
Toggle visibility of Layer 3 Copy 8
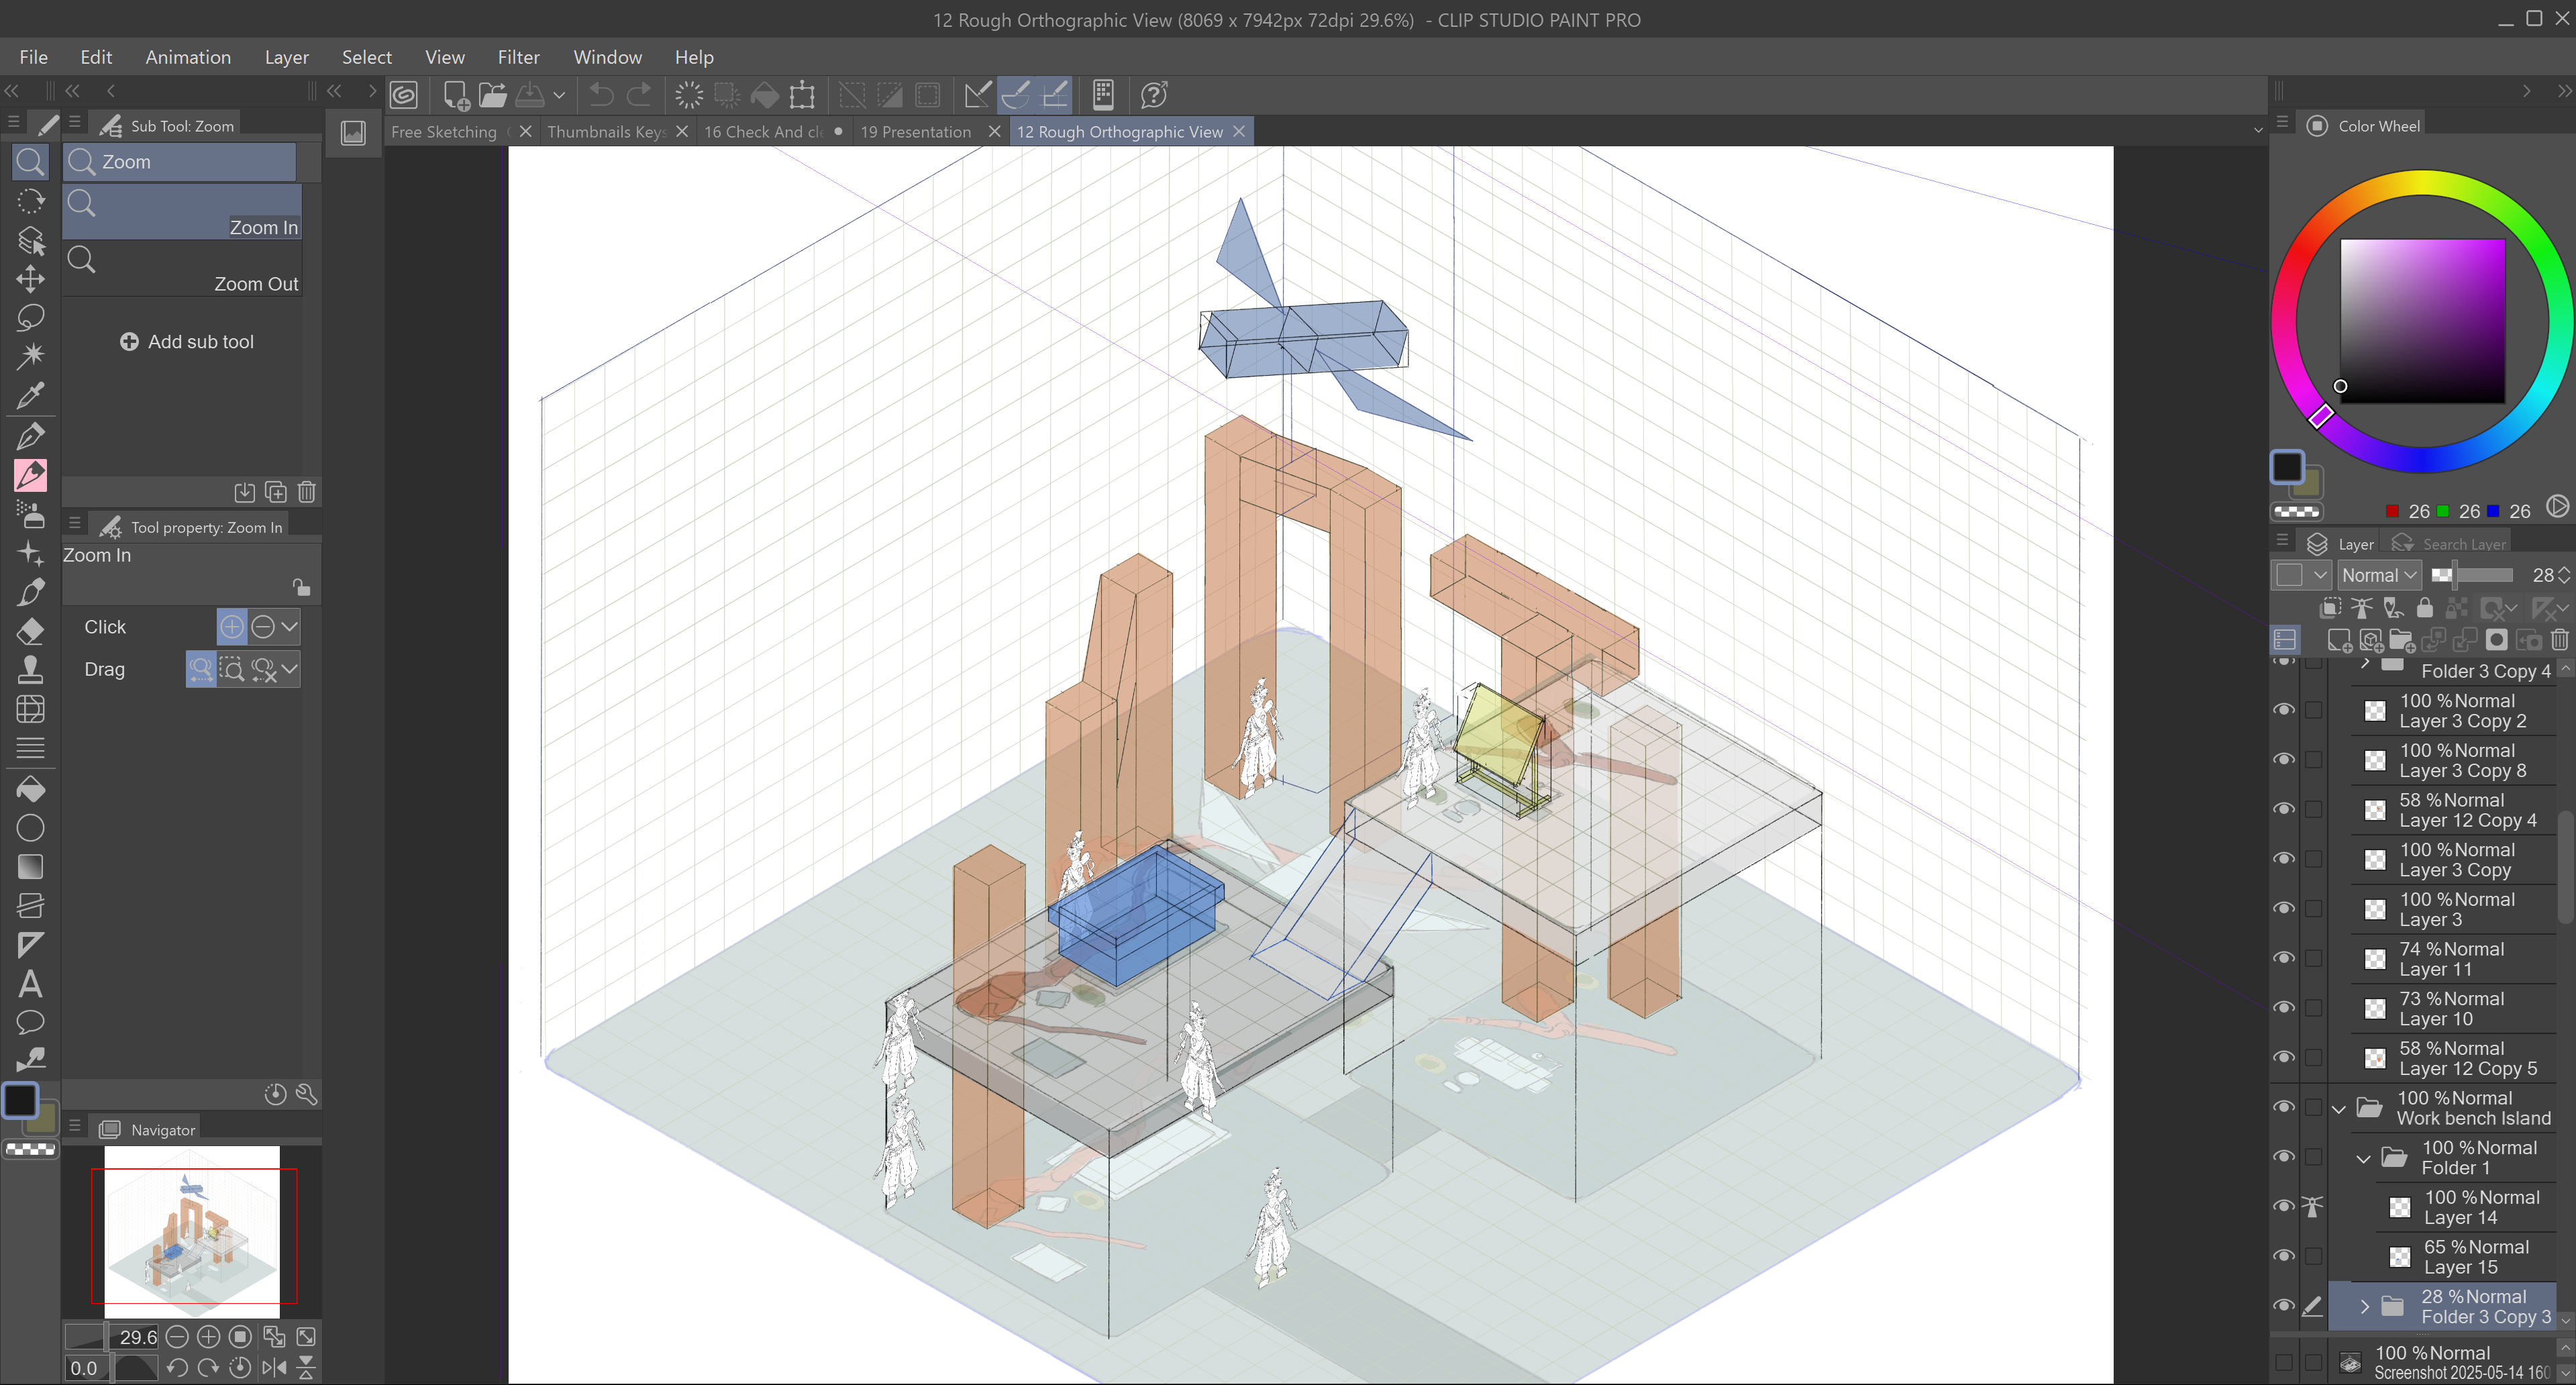click(x=2284, y=760)
